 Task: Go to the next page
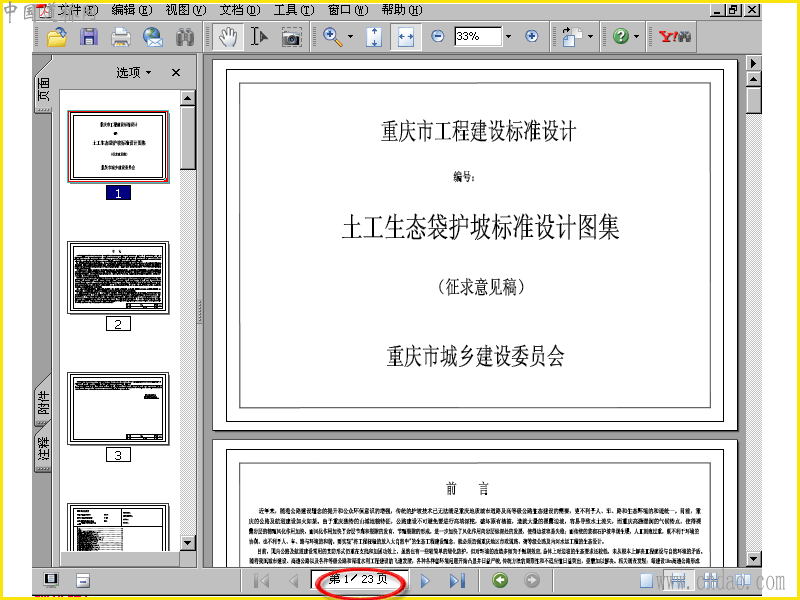coord(425,581)
